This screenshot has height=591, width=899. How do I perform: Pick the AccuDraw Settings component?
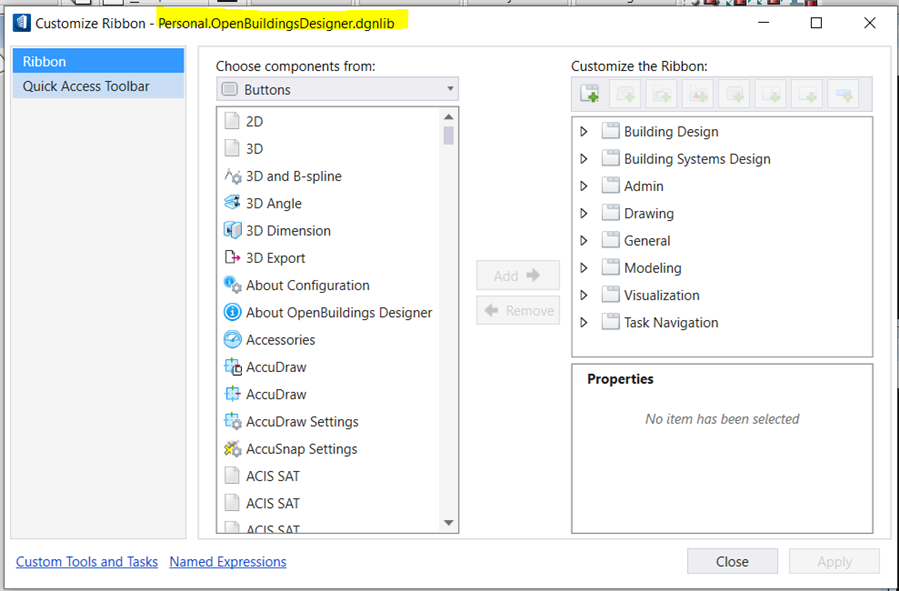291,422
